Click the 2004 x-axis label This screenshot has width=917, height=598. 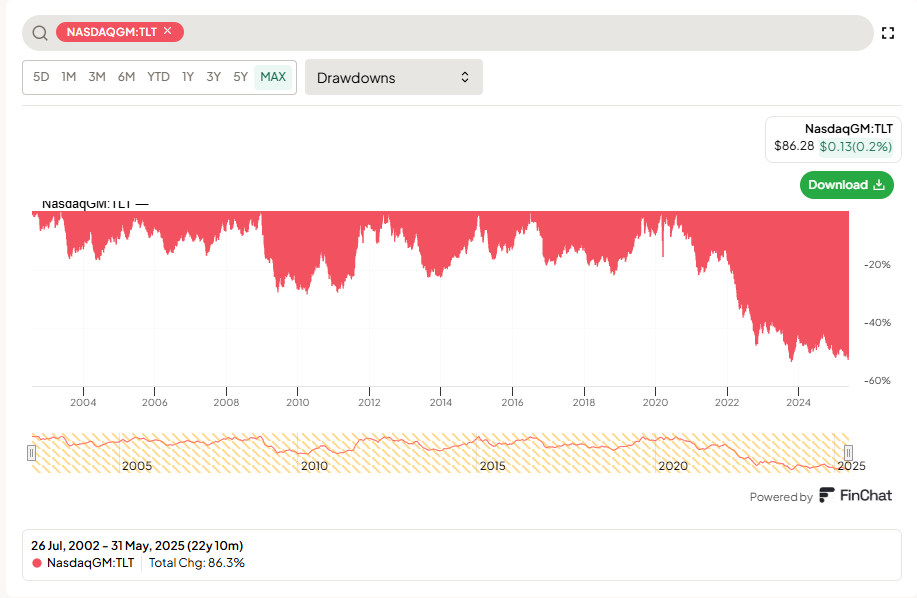click(x=83, y=402)
